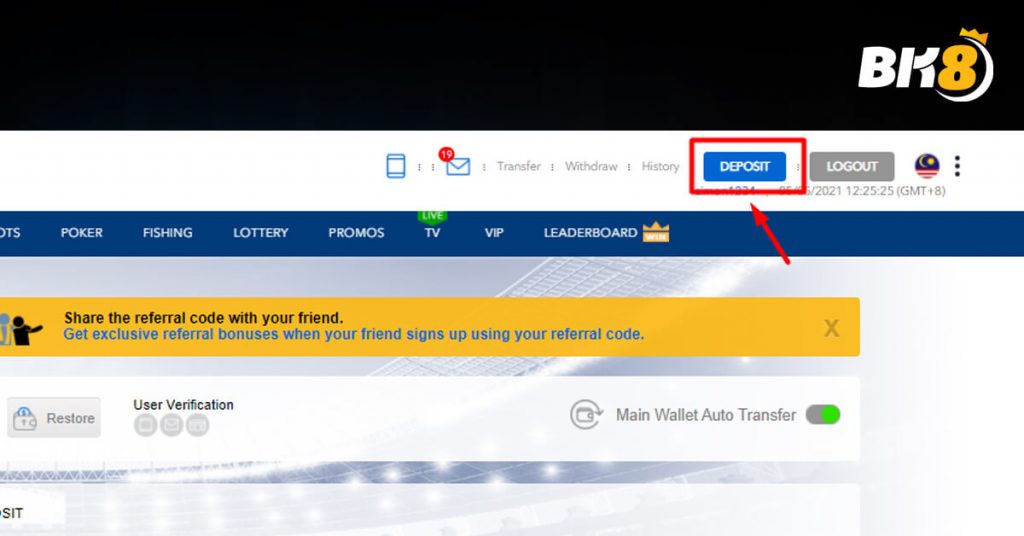Toggle Main Wallet Auto Transfer switch
Screen dimensions: 1024x536
(823, 415)
